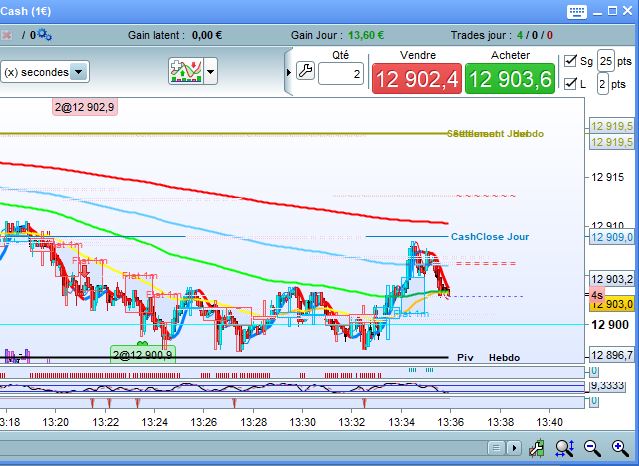
Task: Click the bold 12 900 price level
Action: [x=610, y=325]
